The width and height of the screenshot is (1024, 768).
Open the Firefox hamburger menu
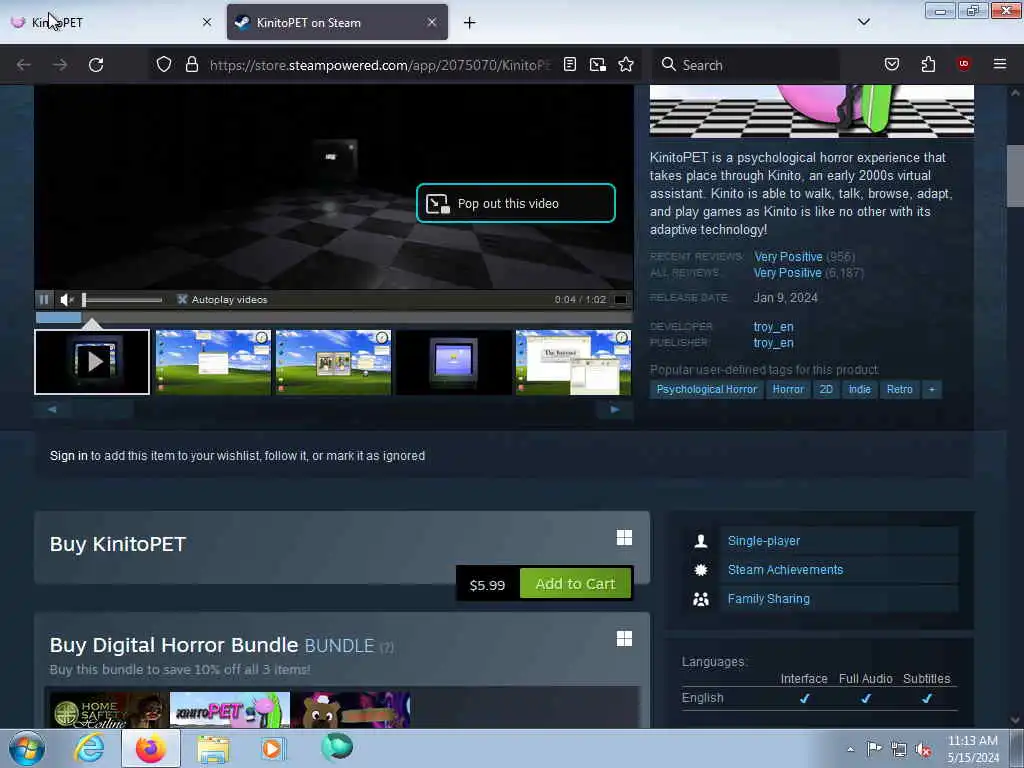tap(999, 64)
